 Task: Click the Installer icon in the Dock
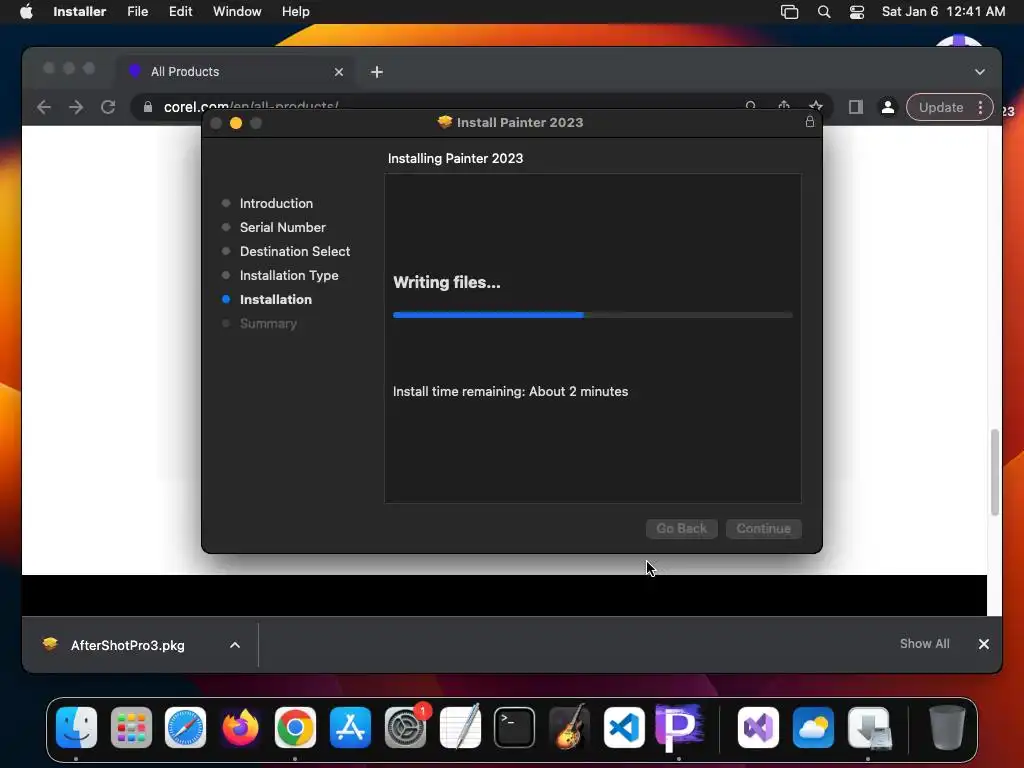click(869, 728)
